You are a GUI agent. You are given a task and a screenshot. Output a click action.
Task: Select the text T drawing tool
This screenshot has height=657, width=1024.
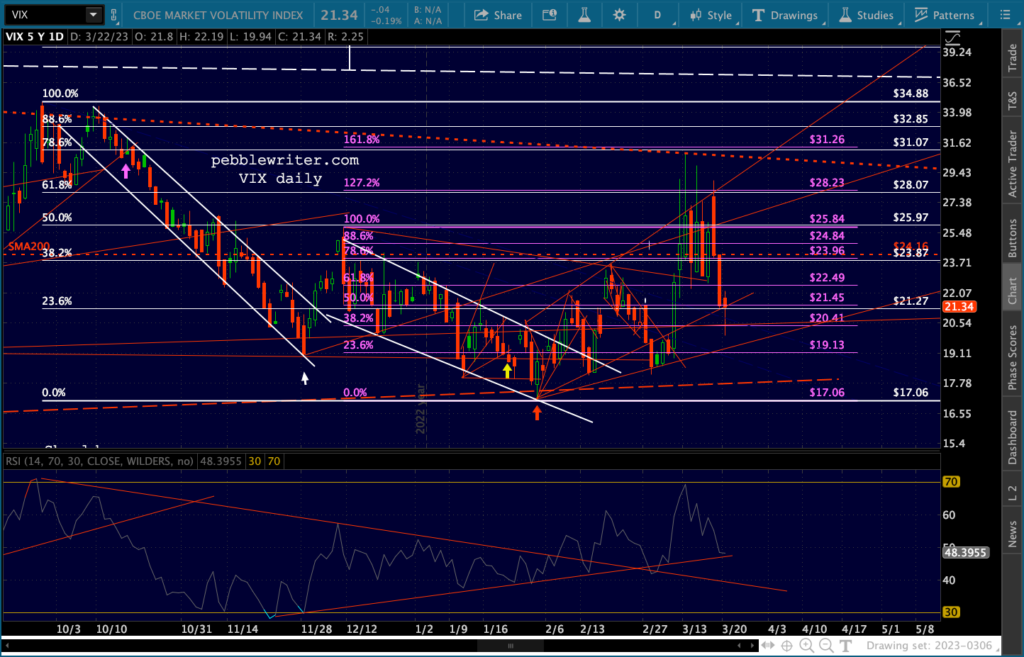tap(845, 645)
